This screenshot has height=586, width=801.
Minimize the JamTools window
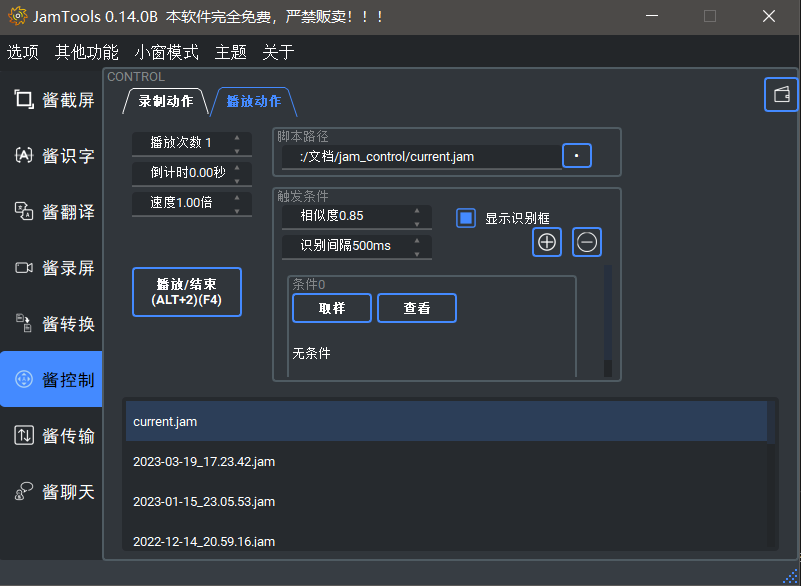tap(651, 16)
